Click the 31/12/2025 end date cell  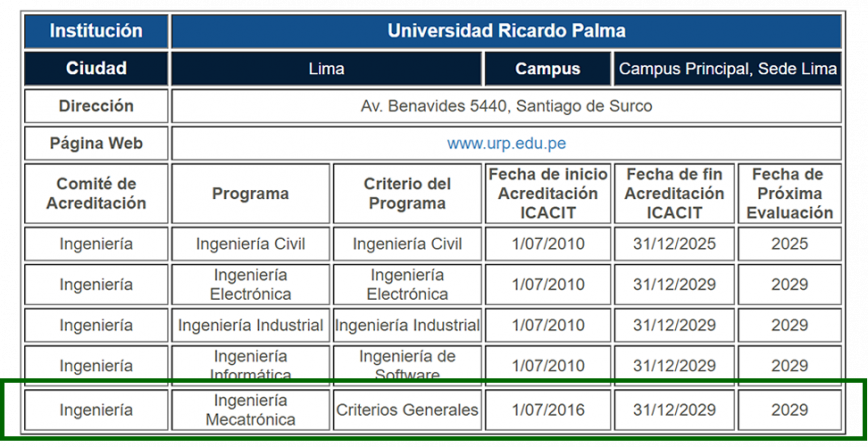(x=674, y=244)
